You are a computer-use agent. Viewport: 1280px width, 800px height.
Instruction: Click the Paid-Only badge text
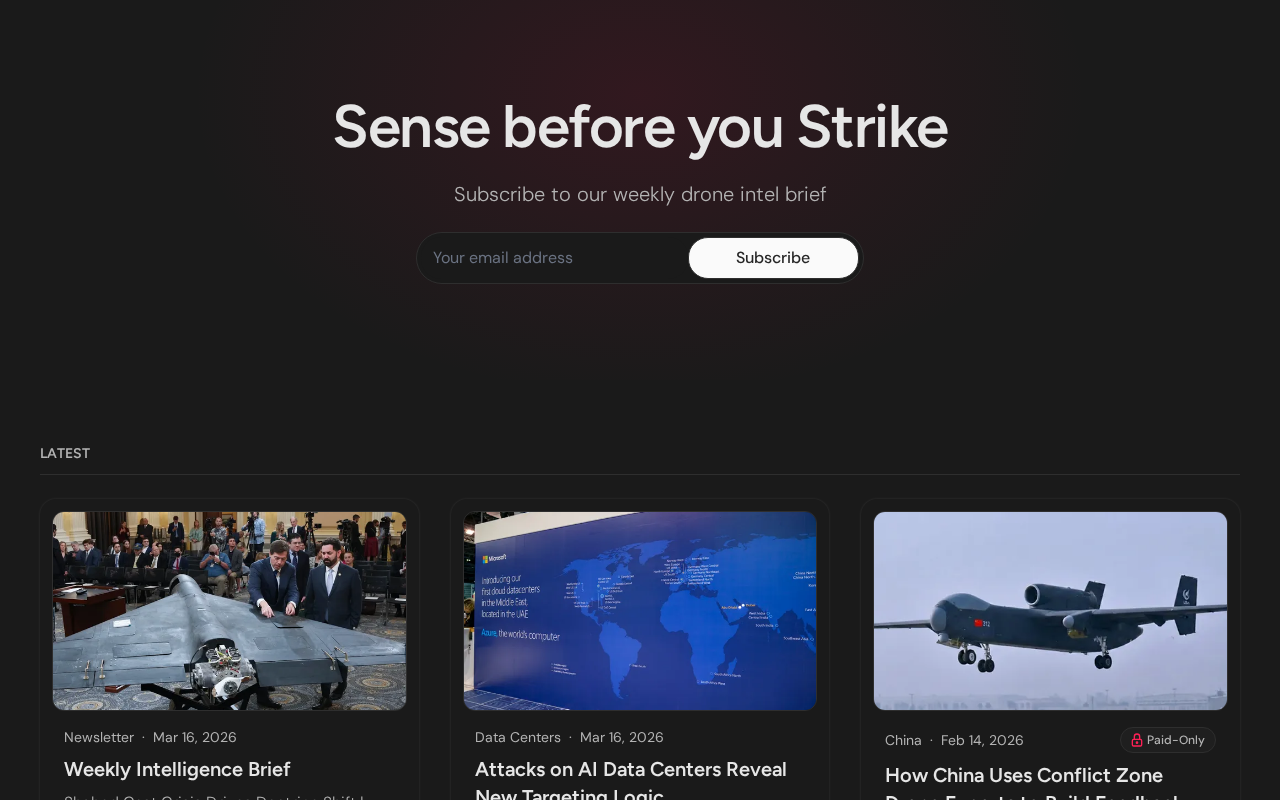click(x=1176, y=740)
